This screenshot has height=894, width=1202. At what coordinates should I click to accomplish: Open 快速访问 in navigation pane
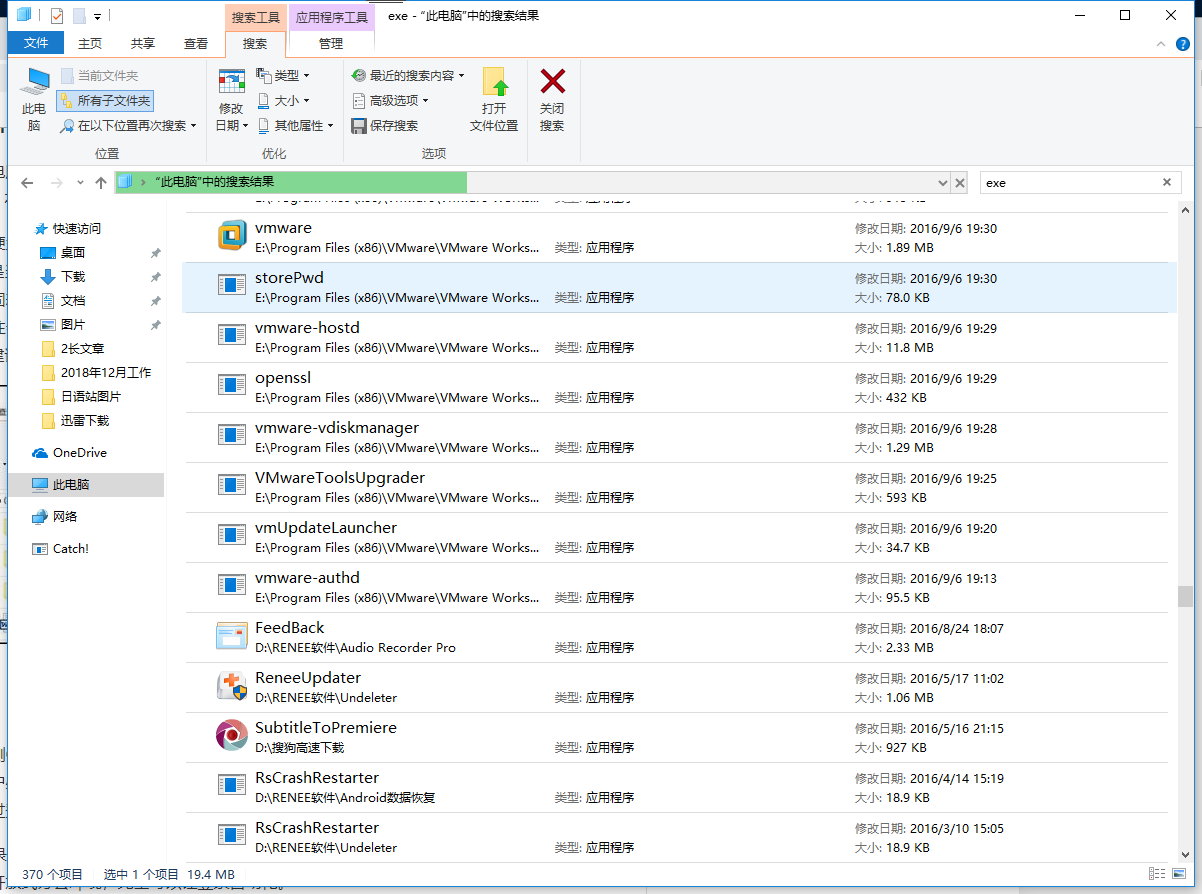[77, 229]
